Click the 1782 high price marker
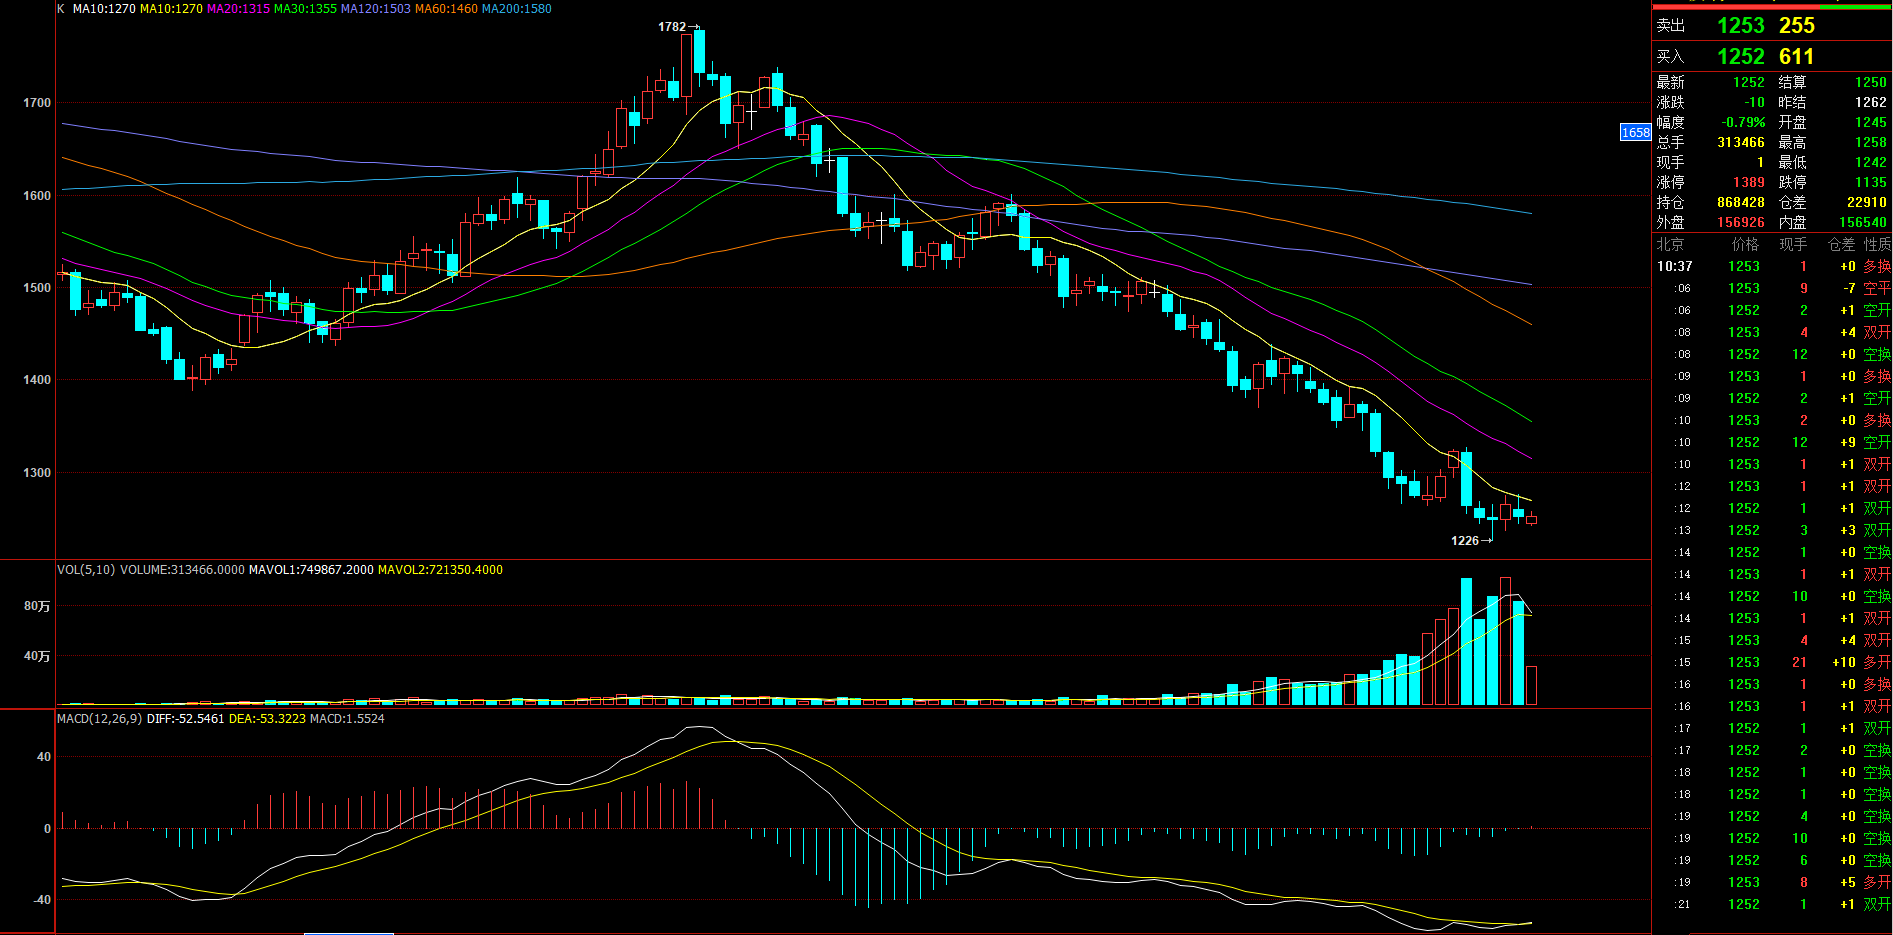This screenshot has width=1893, height=935. click(672, 27)
